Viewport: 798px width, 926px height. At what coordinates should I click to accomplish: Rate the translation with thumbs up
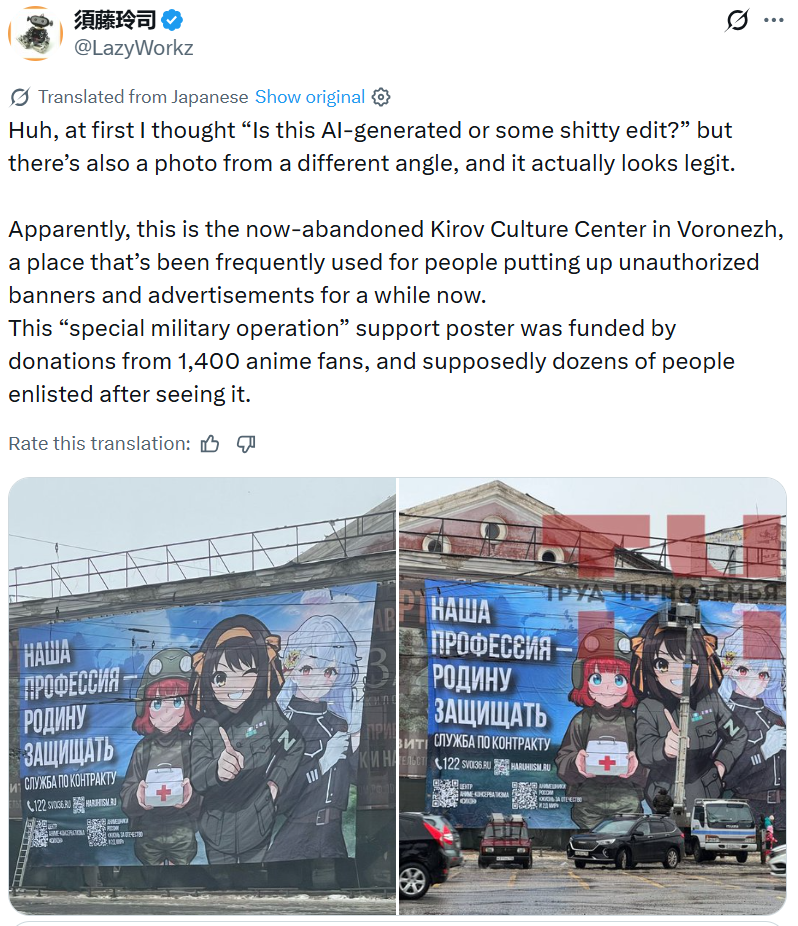coord(210,444)
